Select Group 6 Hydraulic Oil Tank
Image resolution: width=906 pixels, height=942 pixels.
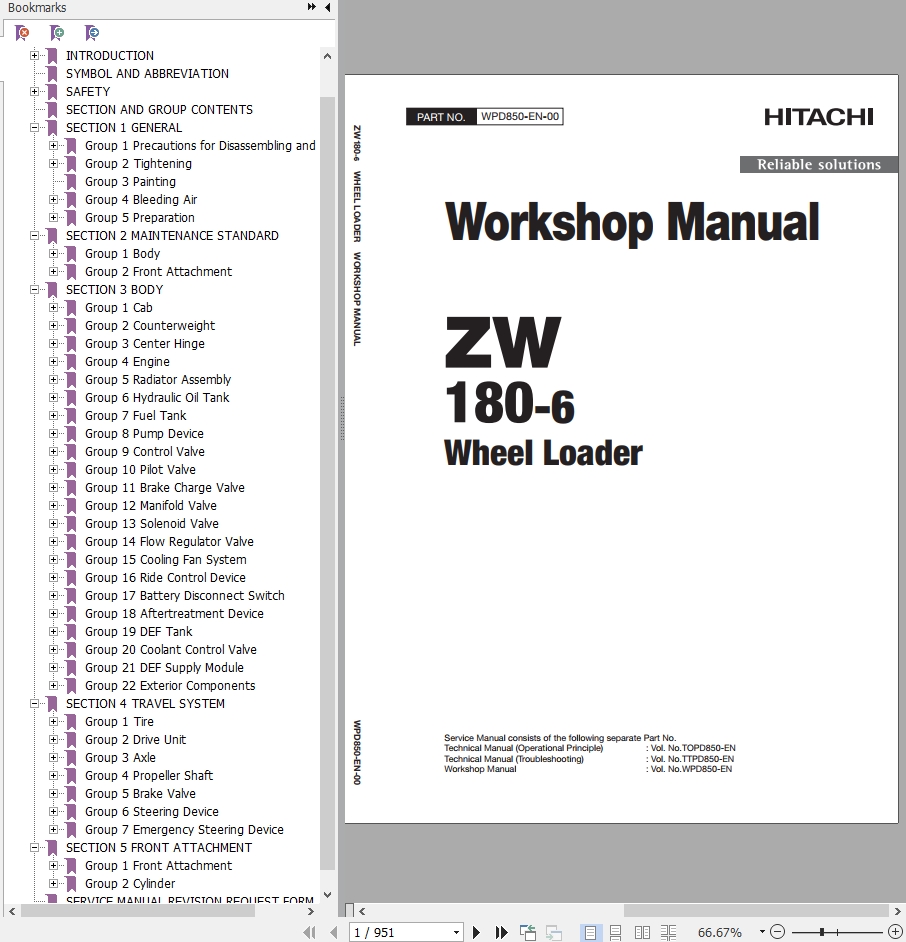157,398
